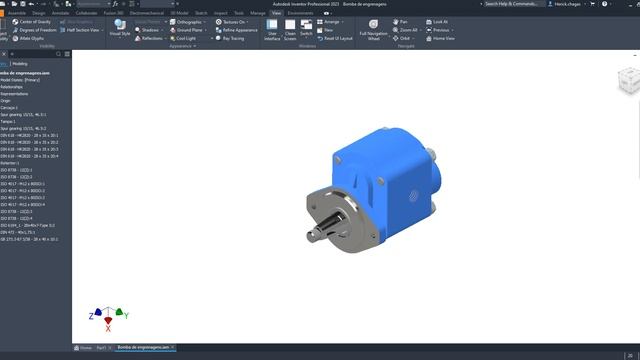Toggle Degrees of Freedom display

pos(34,30)
